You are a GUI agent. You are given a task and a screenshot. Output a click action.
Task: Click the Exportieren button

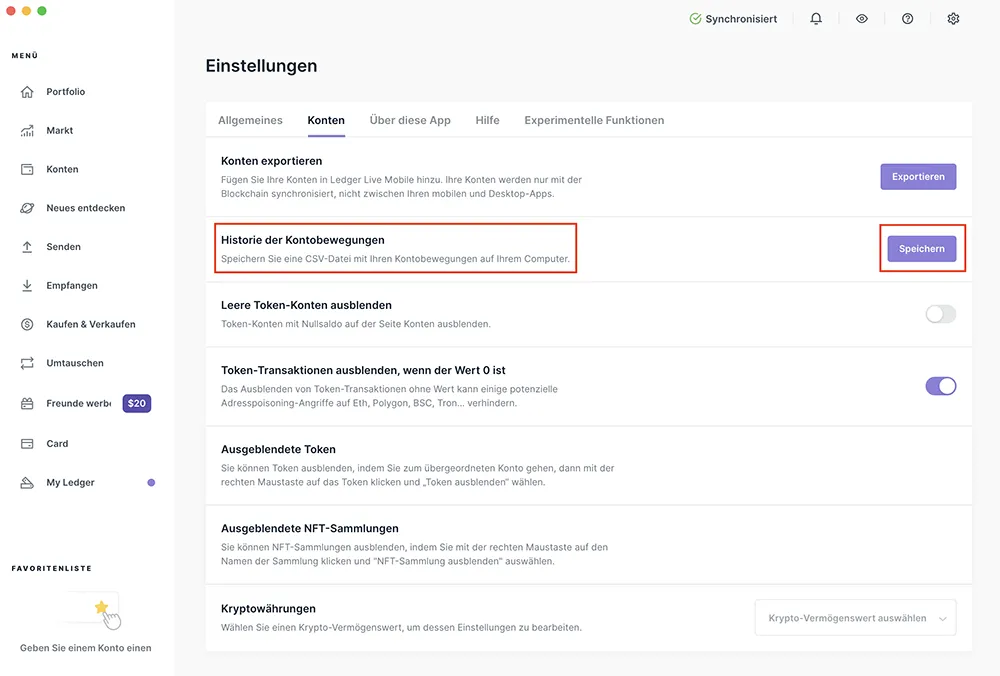pos(918,177)
